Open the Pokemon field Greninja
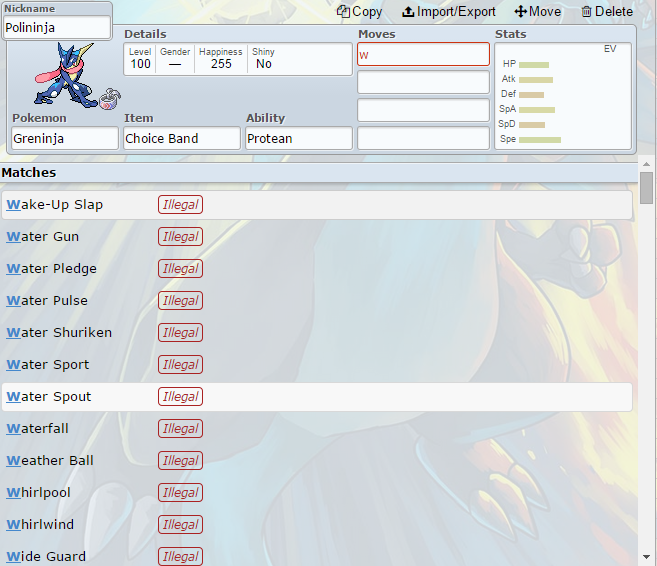The width and height of the screenshot is (657, 566). 65,138
